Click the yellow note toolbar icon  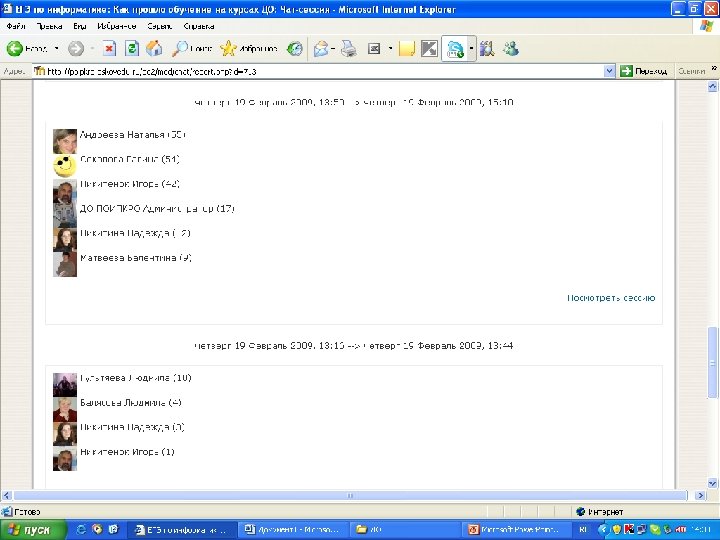point(406,48)
